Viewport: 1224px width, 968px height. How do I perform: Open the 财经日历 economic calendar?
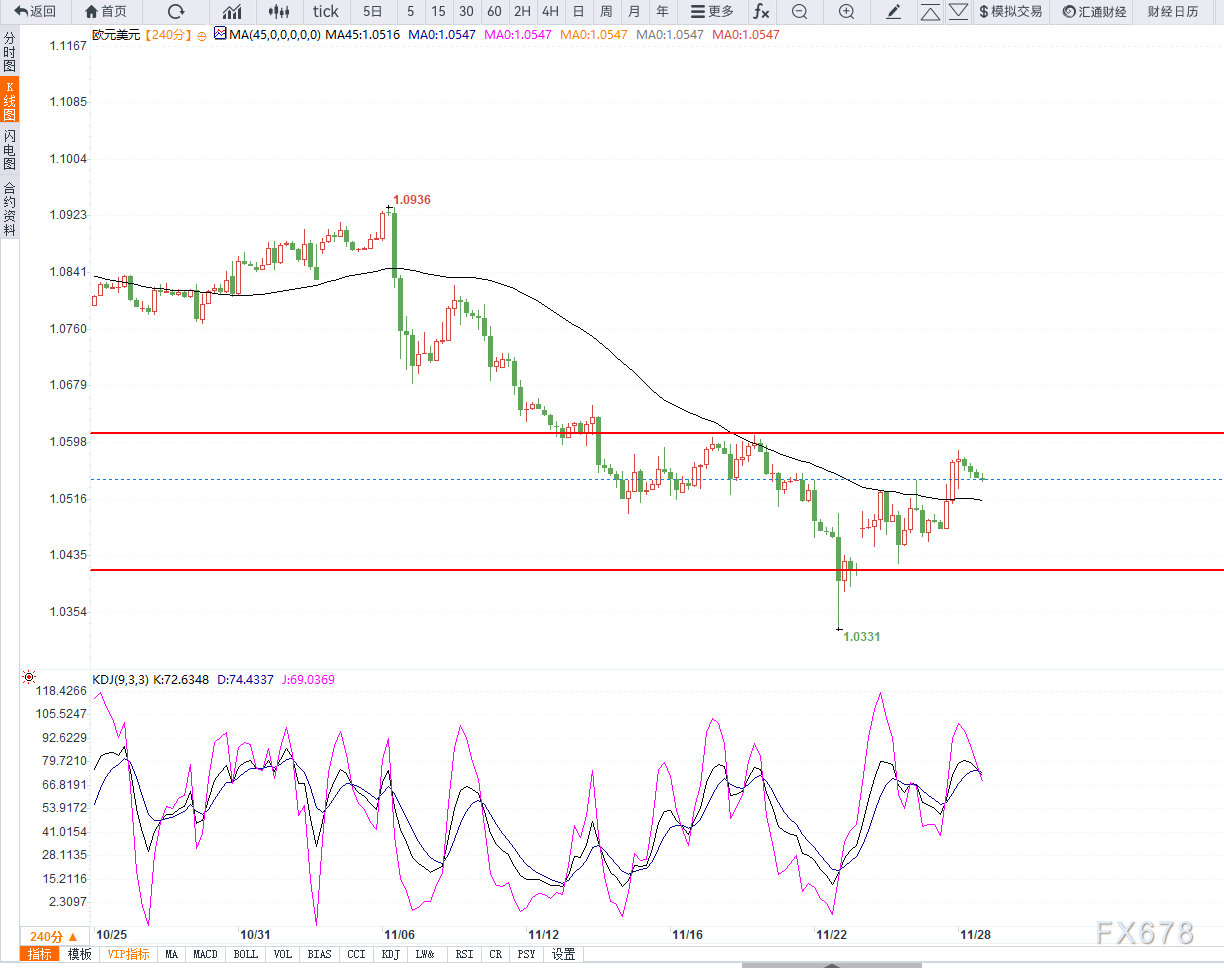point(1173,12)
